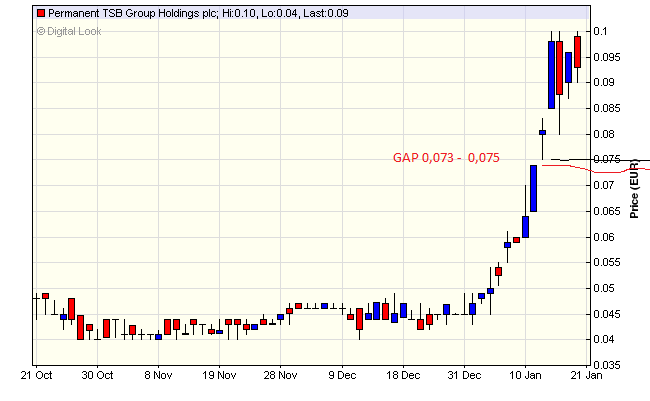Select the 30 Oct date label
Image resolution: width=650 pixels, height=401 pixels.
click(96, 376)
